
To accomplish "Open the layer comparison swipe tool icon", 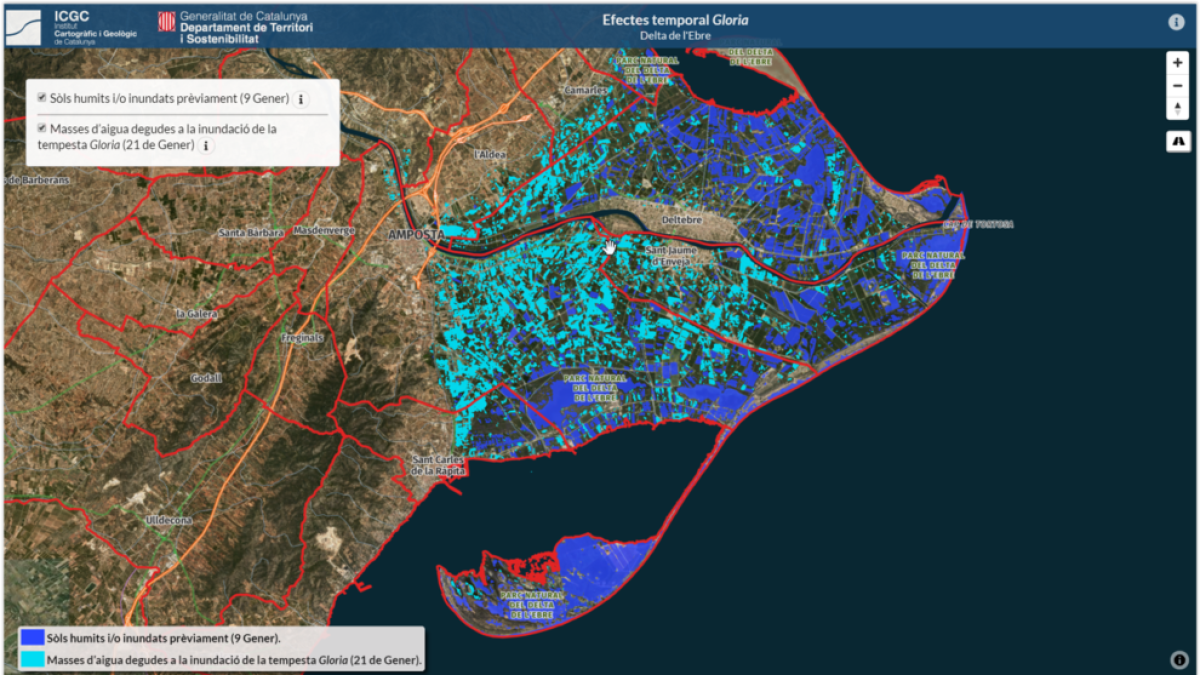I will point(1177,141).
